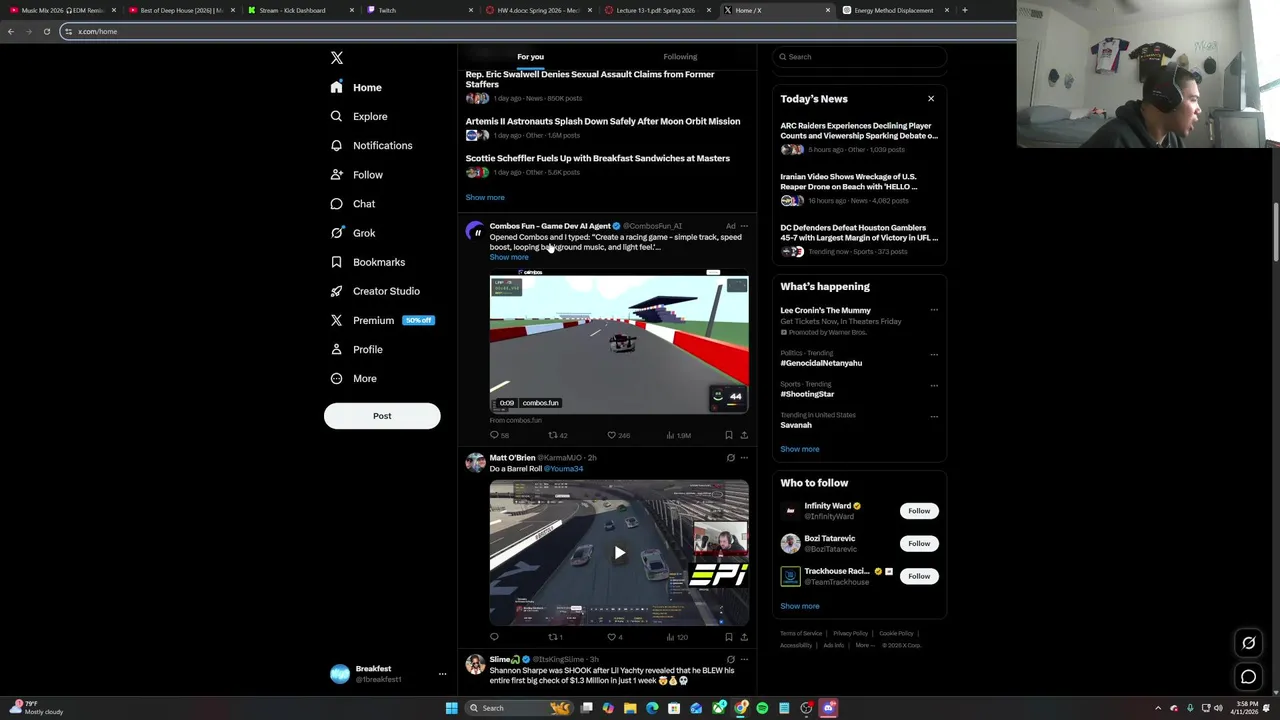Open the Explore page
Viewport: 1280px width, 720px height.
click(x=359, y=116)
